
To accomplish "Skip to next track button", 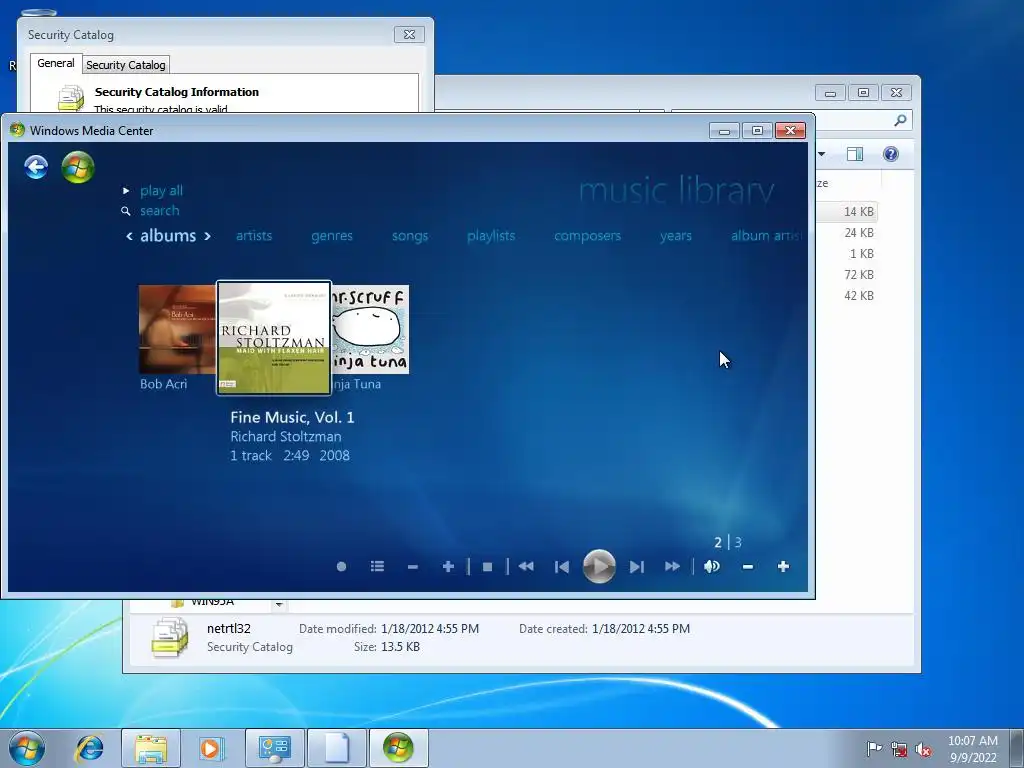I will 637,567.
